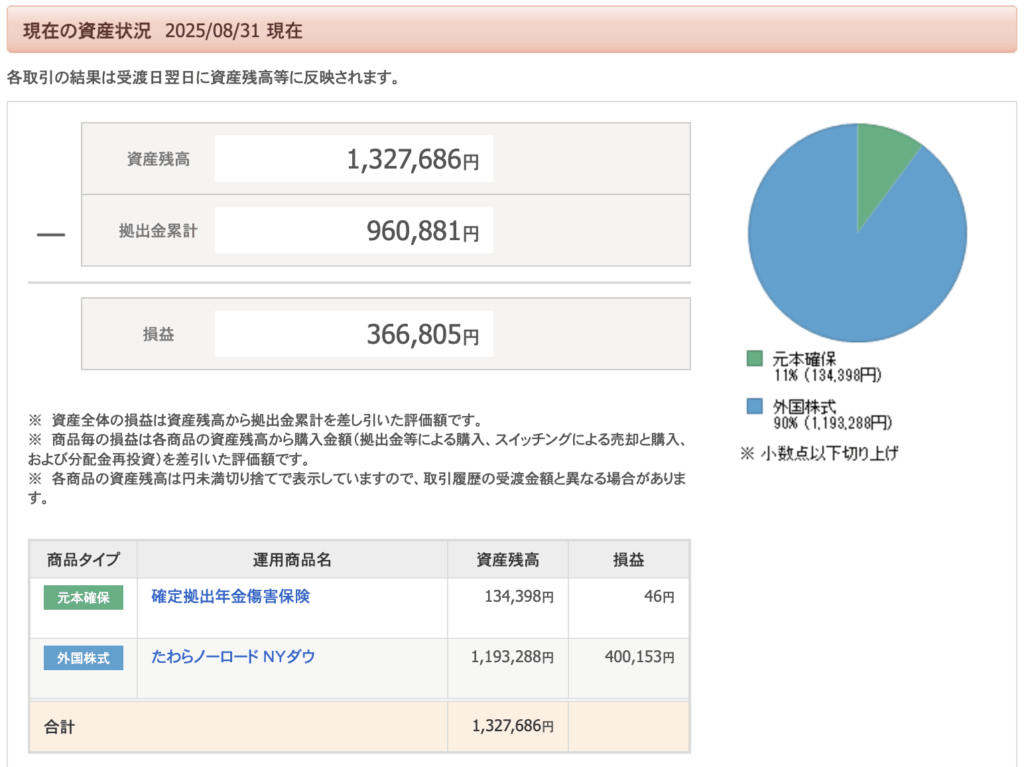Click the minus sign beside 拠出金累計
Screen dimensions: 1024x767
point(50,234)
